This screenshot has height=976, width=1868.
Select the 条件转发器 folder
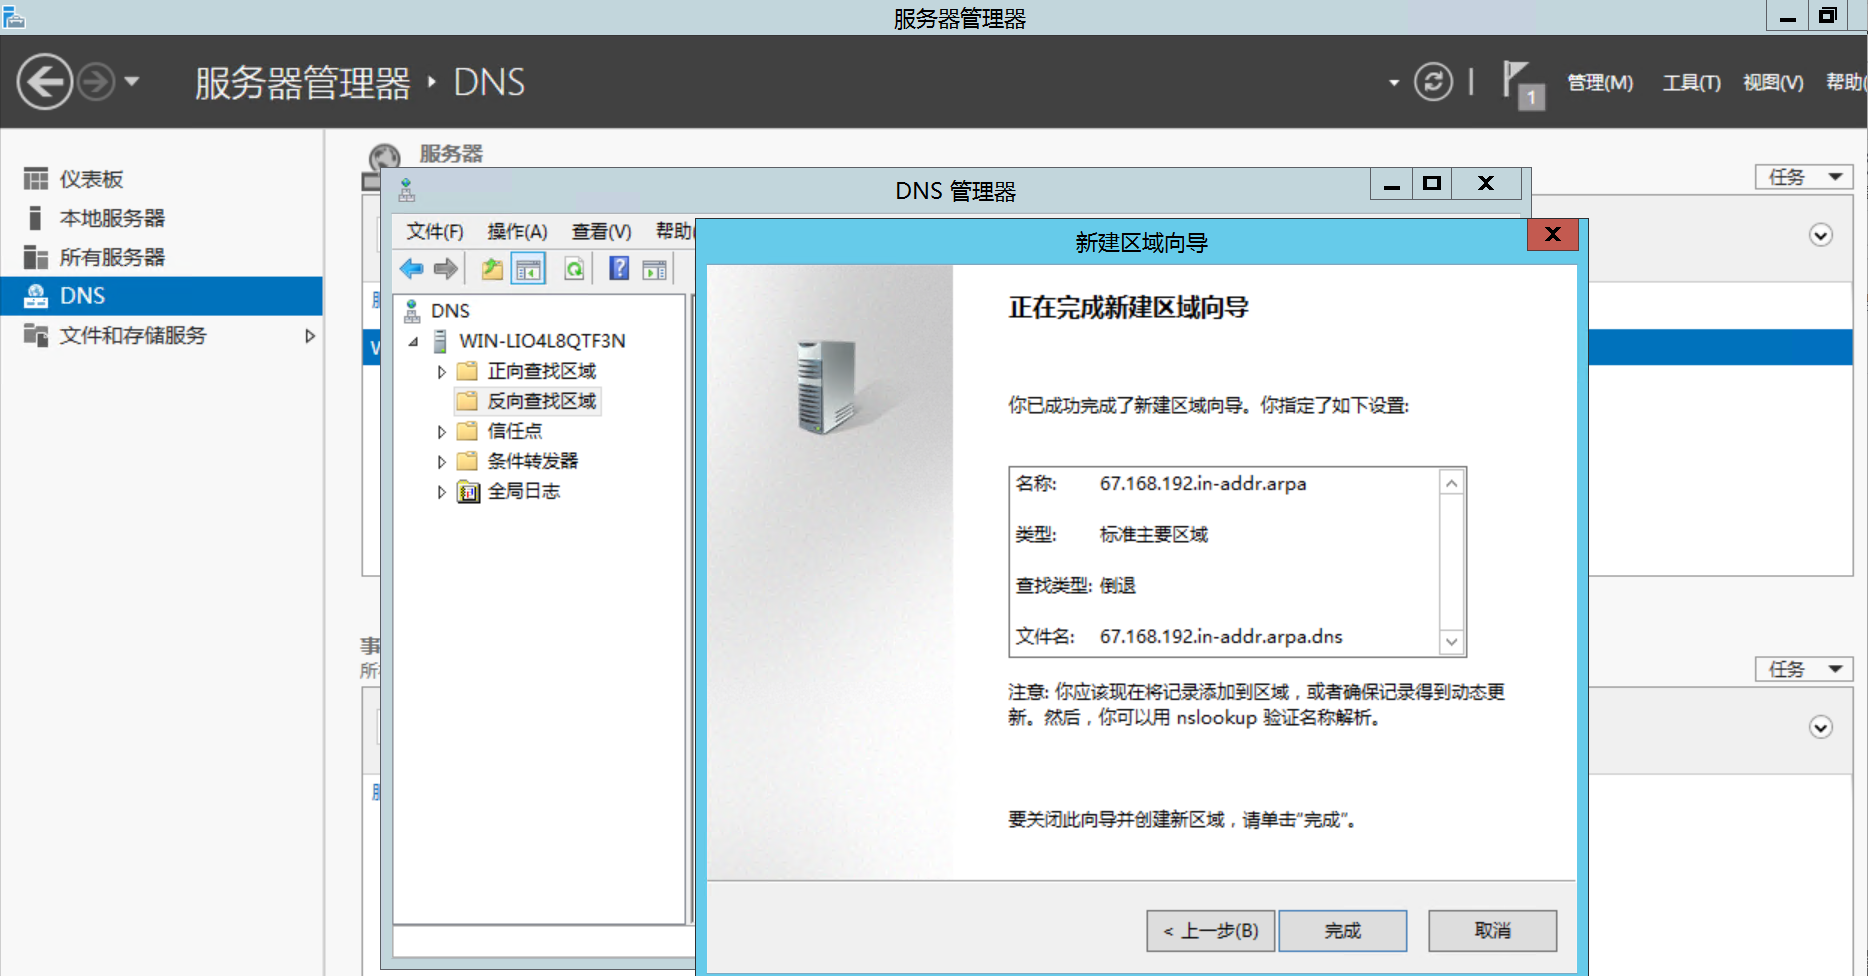point(532,461)
